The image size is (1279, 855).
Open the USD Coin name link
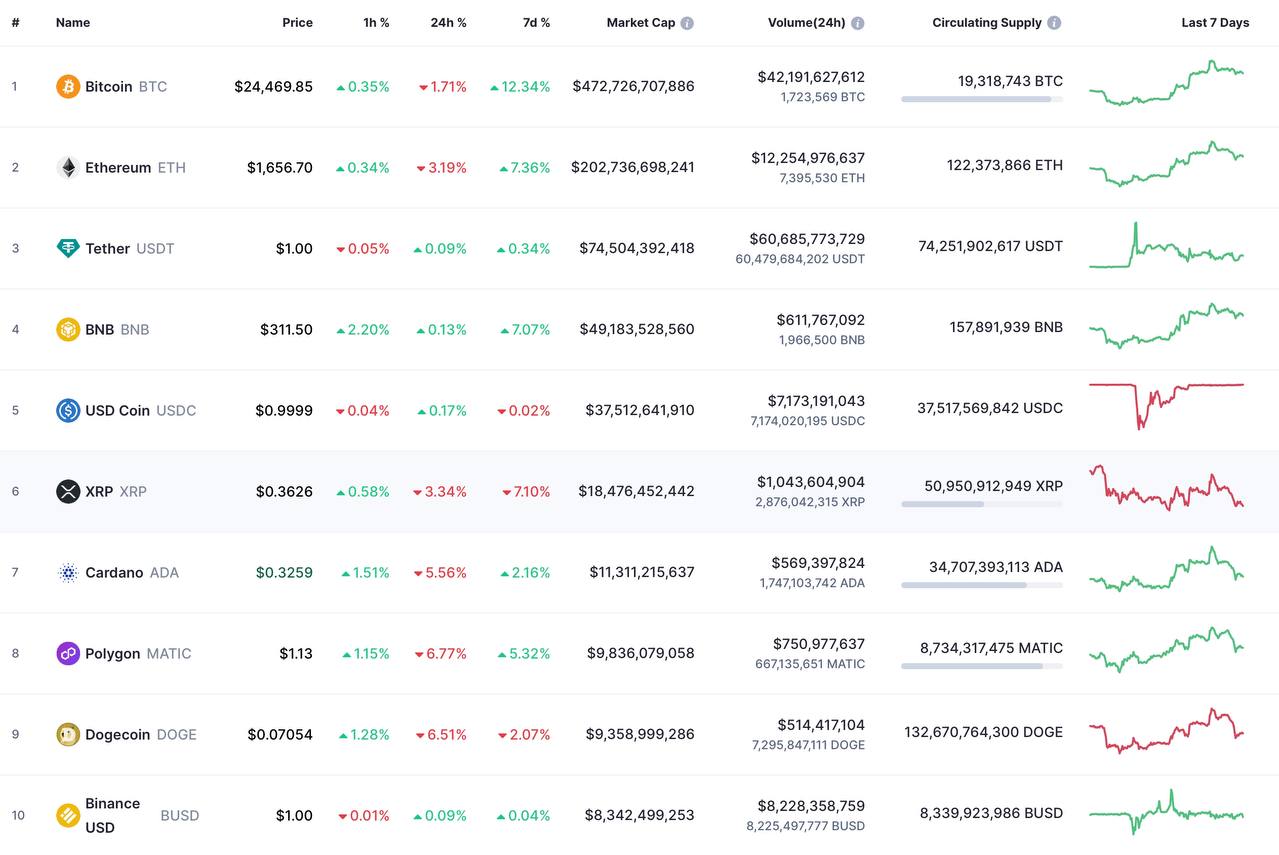pos(117,411)
